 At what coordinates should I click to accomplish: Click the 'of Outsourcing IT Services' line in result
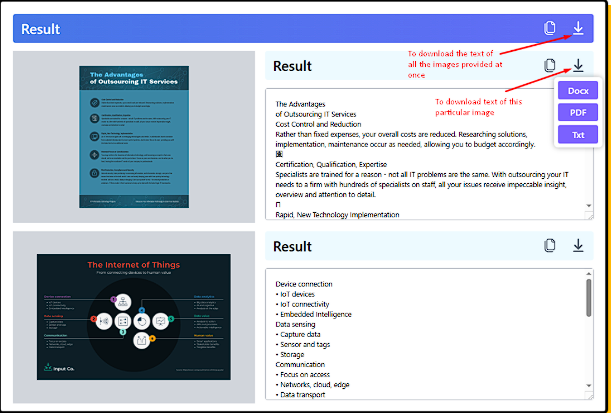point(316,114)
